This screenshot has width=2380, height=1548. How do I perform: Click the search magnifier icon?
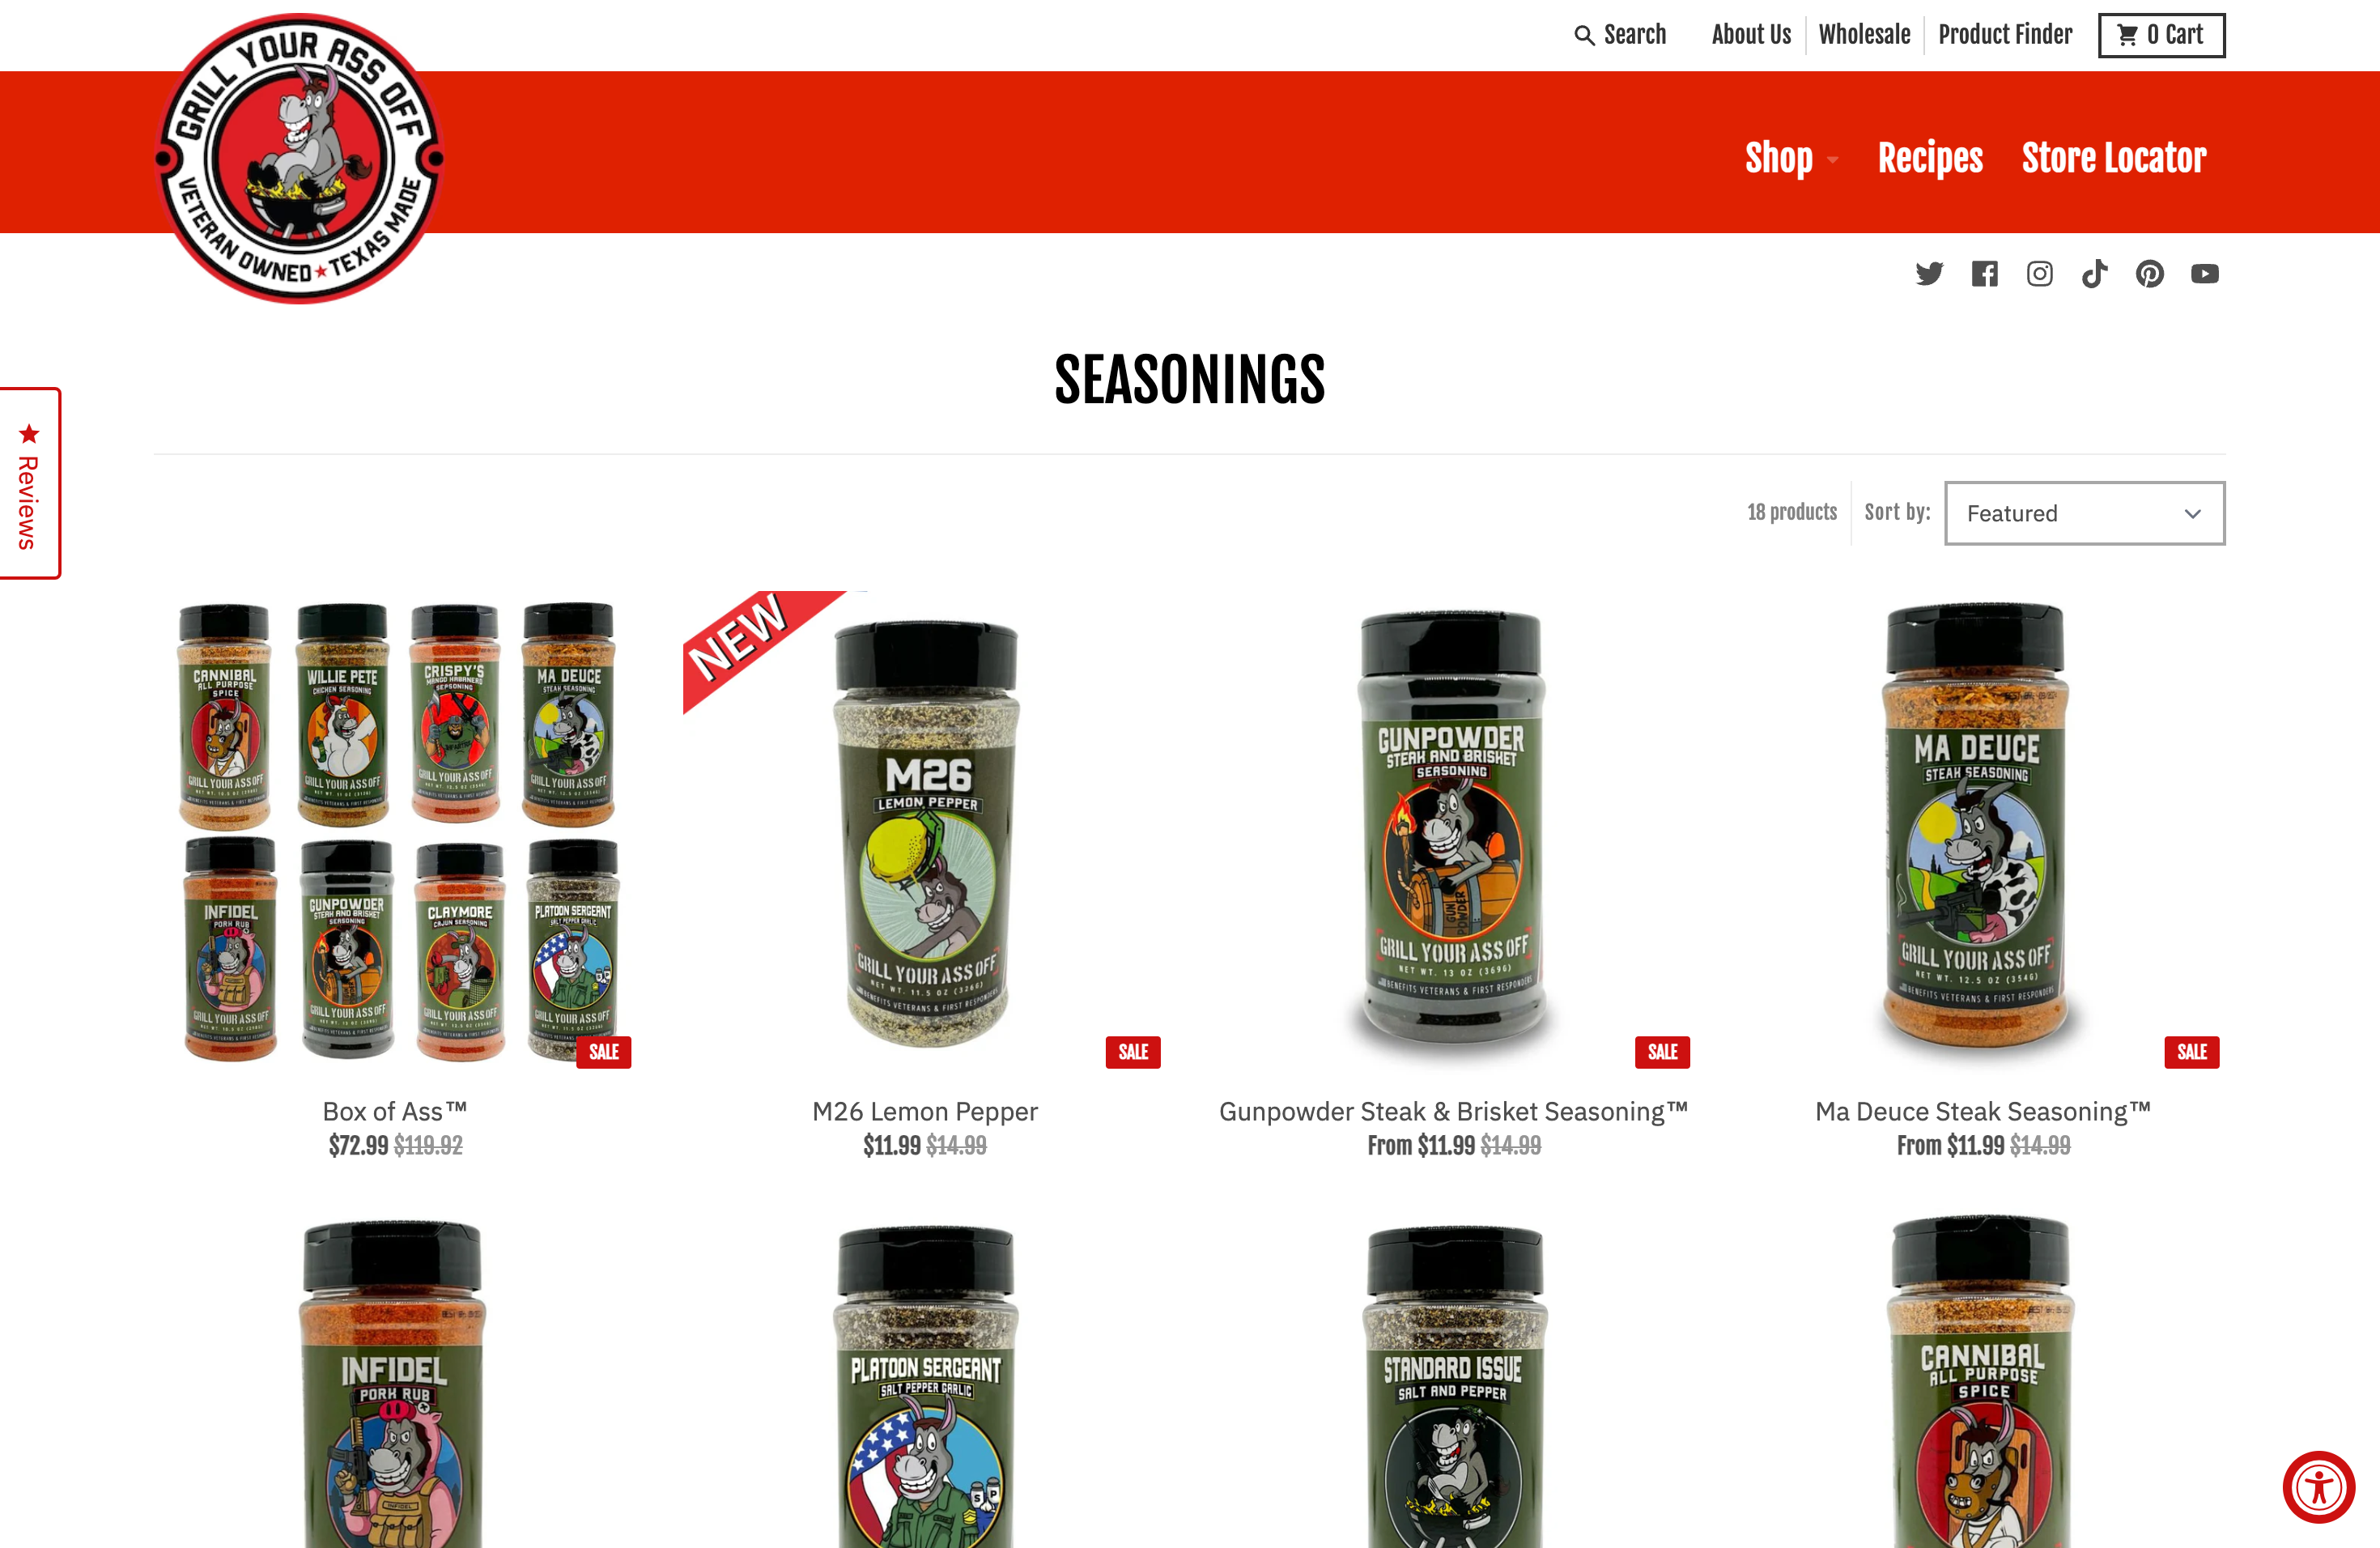1584,36
